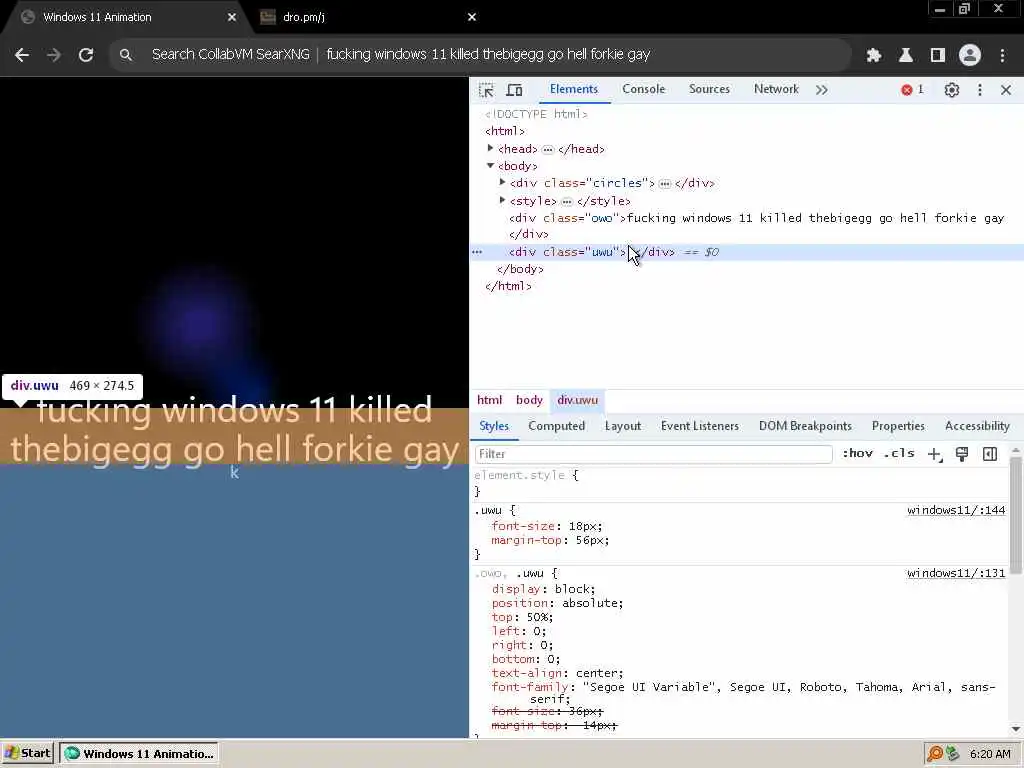
Task: Click html in the breadcrumb bar
Action: coord(489,400)
